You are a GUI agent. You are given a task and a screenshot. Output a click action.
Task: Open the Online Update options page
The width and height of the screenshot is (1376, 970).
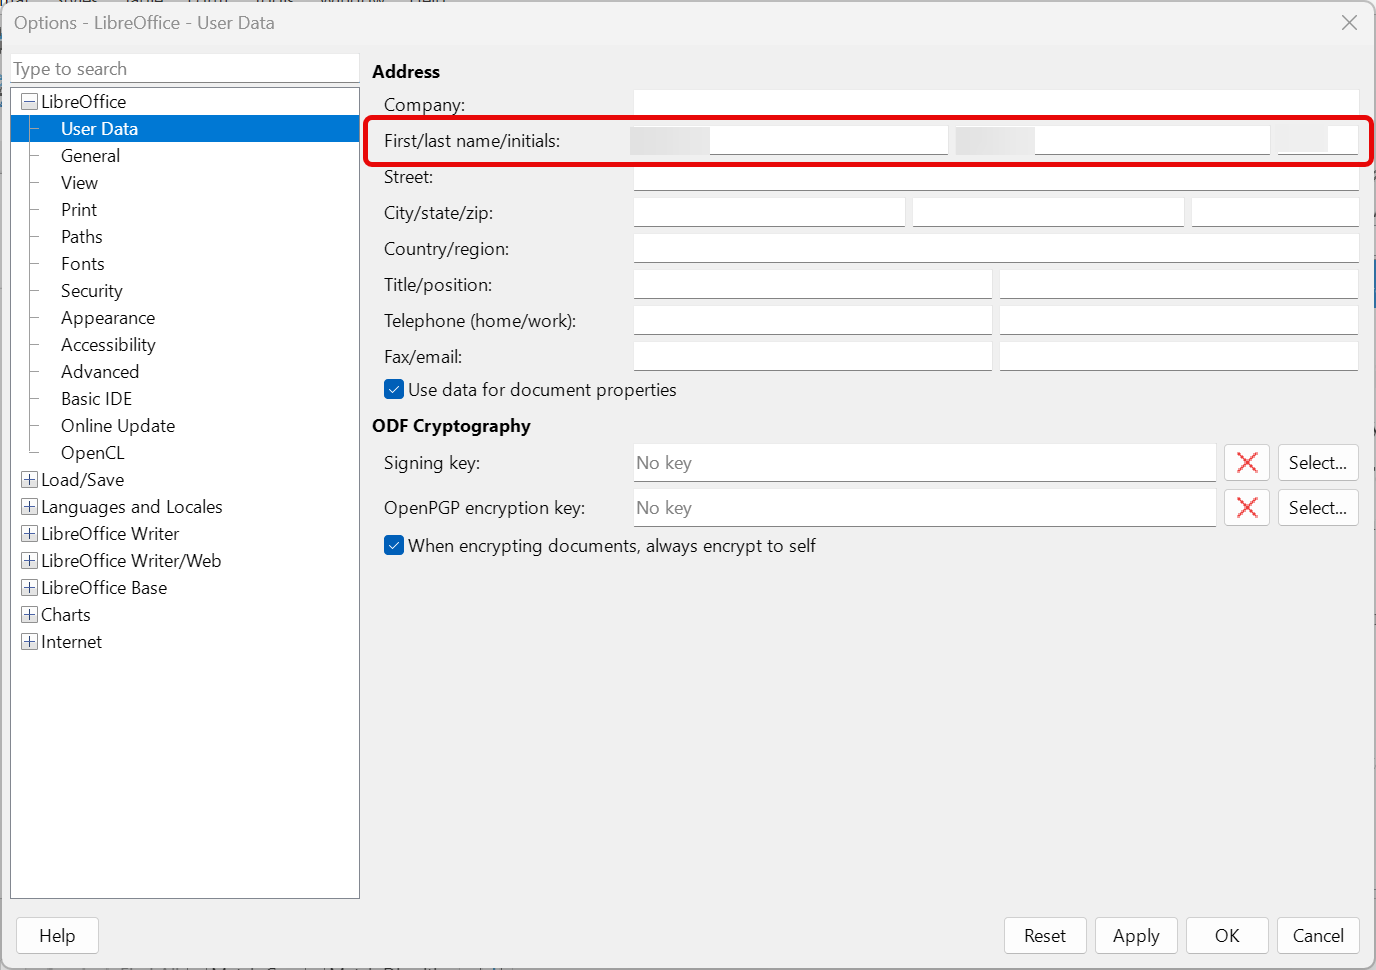(x=118, y=426)
